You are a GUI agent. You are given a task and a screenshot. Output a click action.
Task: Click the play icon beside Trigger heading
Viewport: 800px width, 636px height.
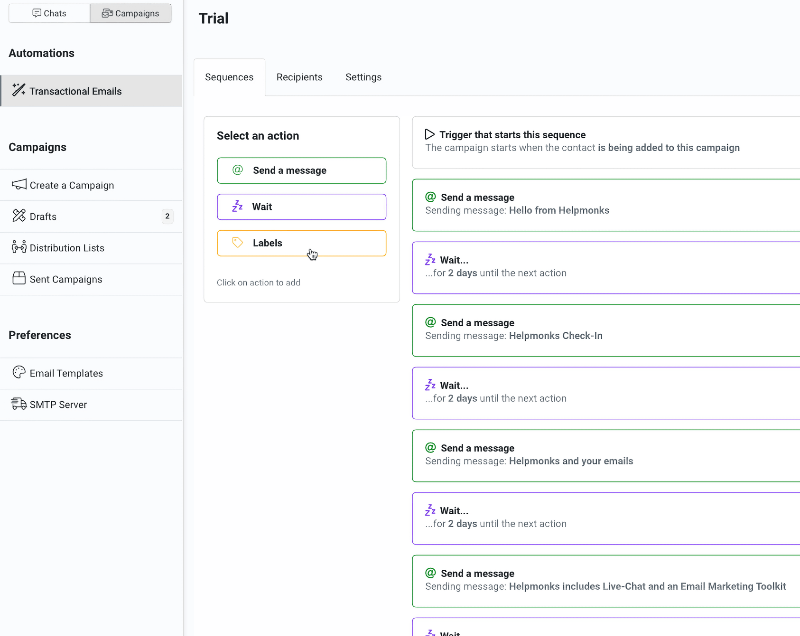[x=430, y=134]
